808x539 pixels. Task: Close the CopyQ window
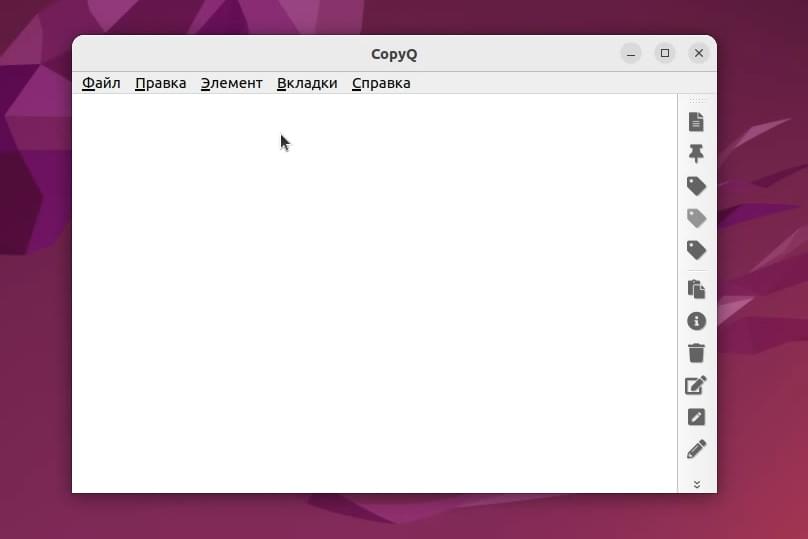699,53
